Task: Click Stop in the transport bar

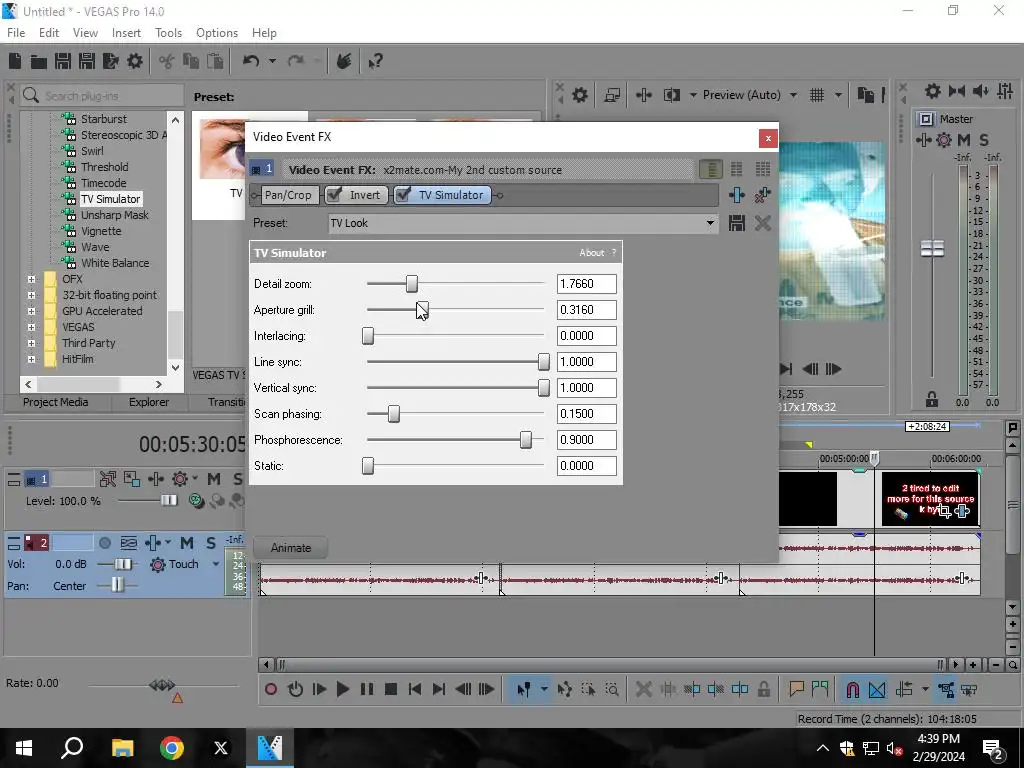Action: tap(391, 689)
